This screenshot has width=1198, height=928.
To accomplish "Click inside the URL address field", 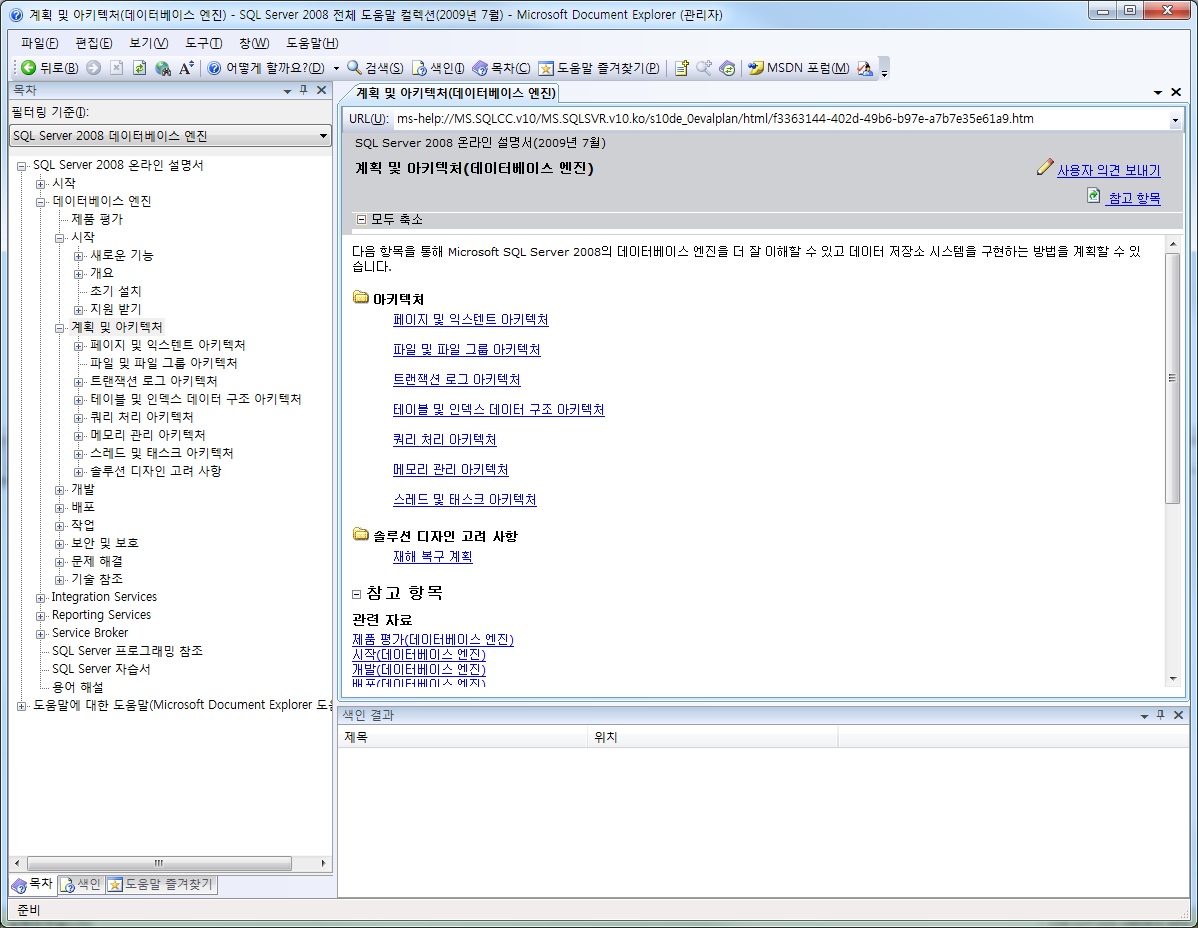I will [x=781, y=119].
